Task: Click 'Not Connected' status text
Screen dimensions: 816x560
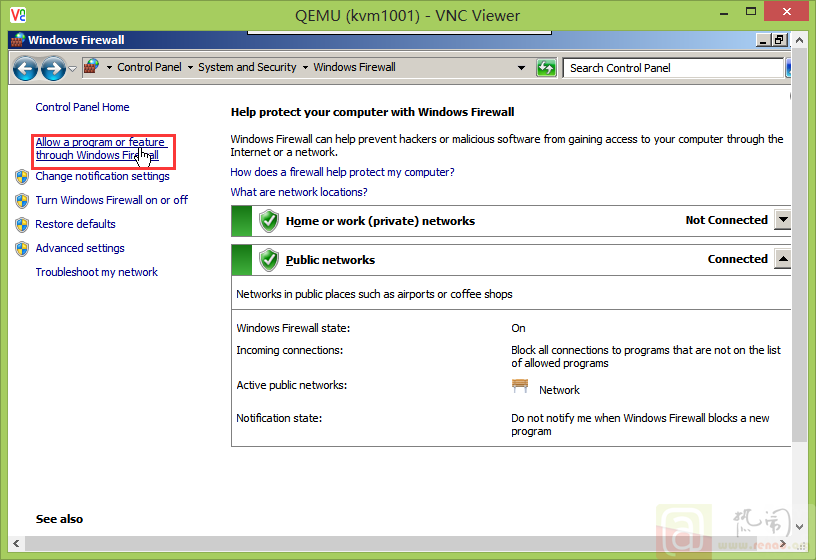Action: point(726,220)
